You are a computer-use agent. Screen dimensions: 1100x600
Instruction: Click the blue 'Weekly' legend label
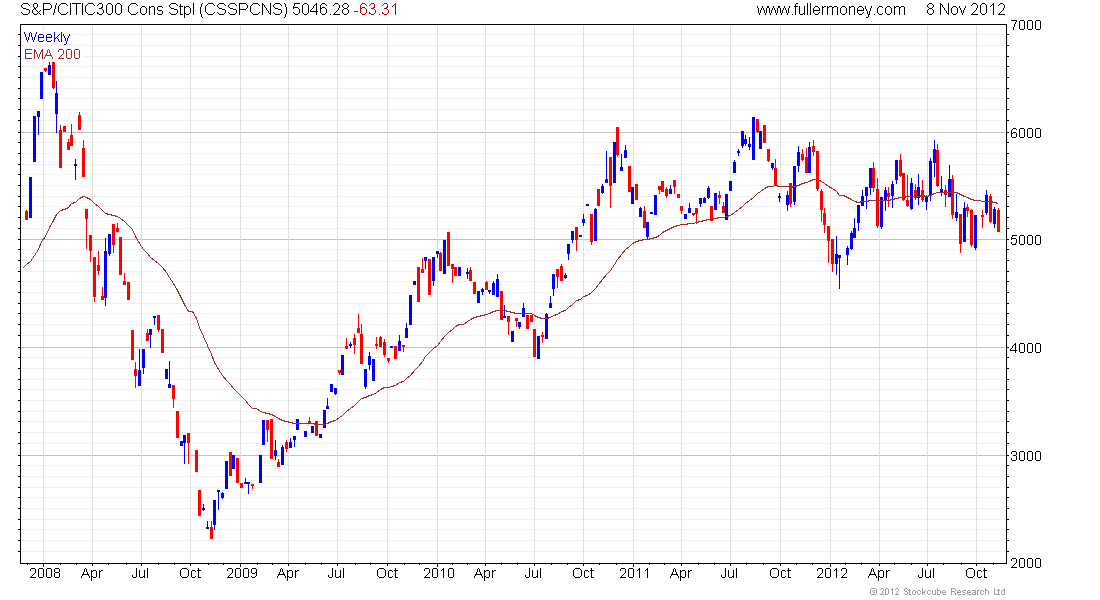[x=47, y=37]
